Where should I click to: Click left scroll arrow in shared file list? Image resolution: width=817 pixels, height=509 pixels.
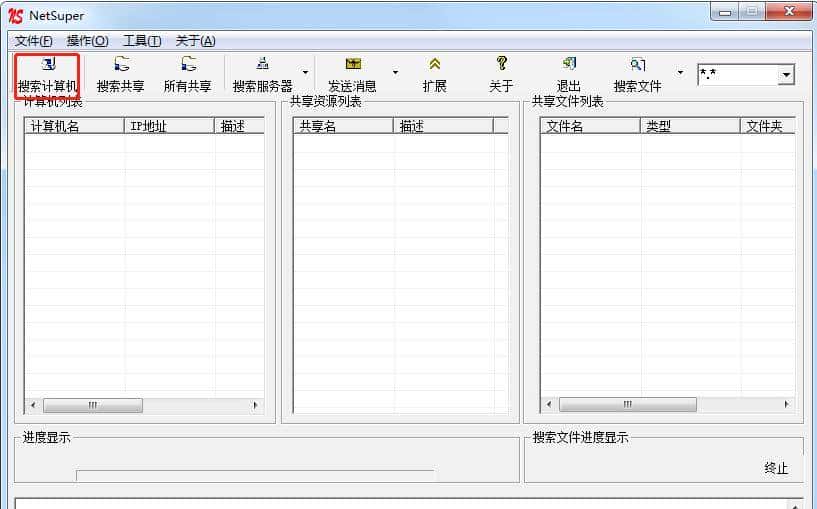pos(549,404)
